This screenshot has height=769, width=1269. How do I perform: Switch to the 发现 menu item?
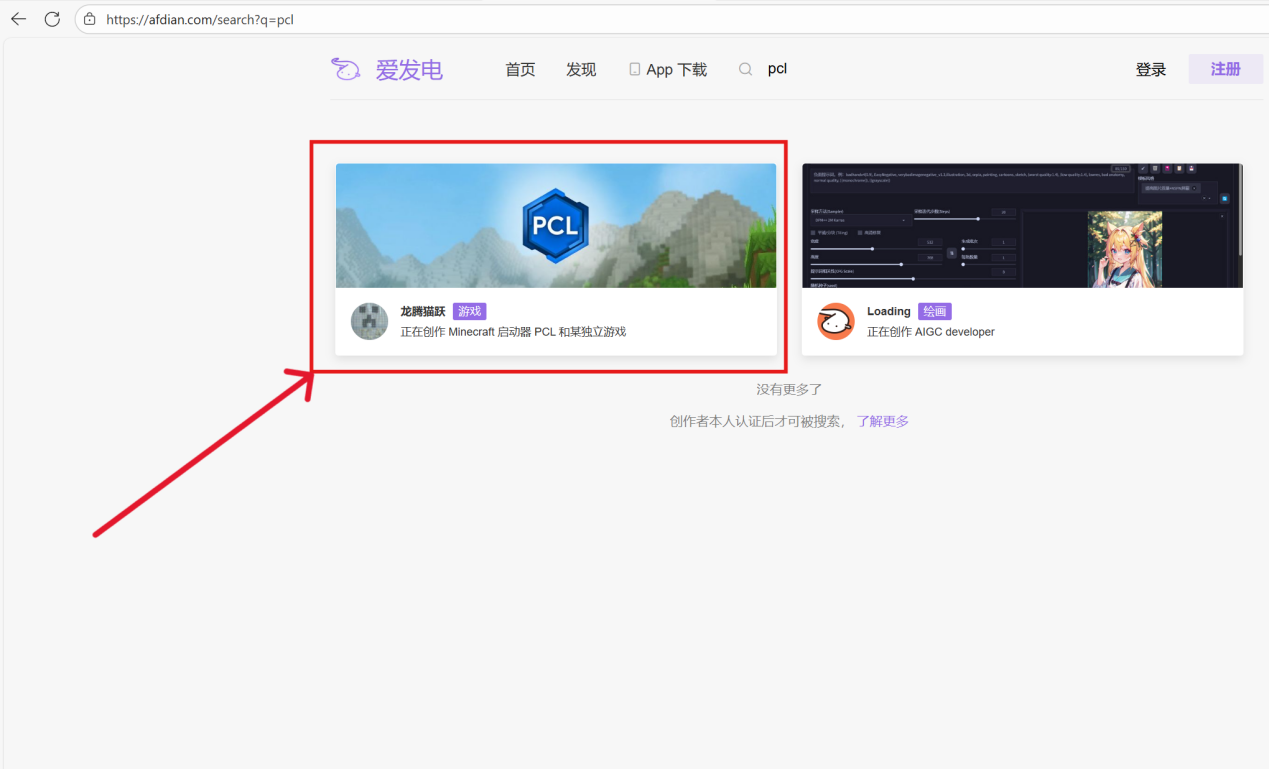click(x=580, y=68)
